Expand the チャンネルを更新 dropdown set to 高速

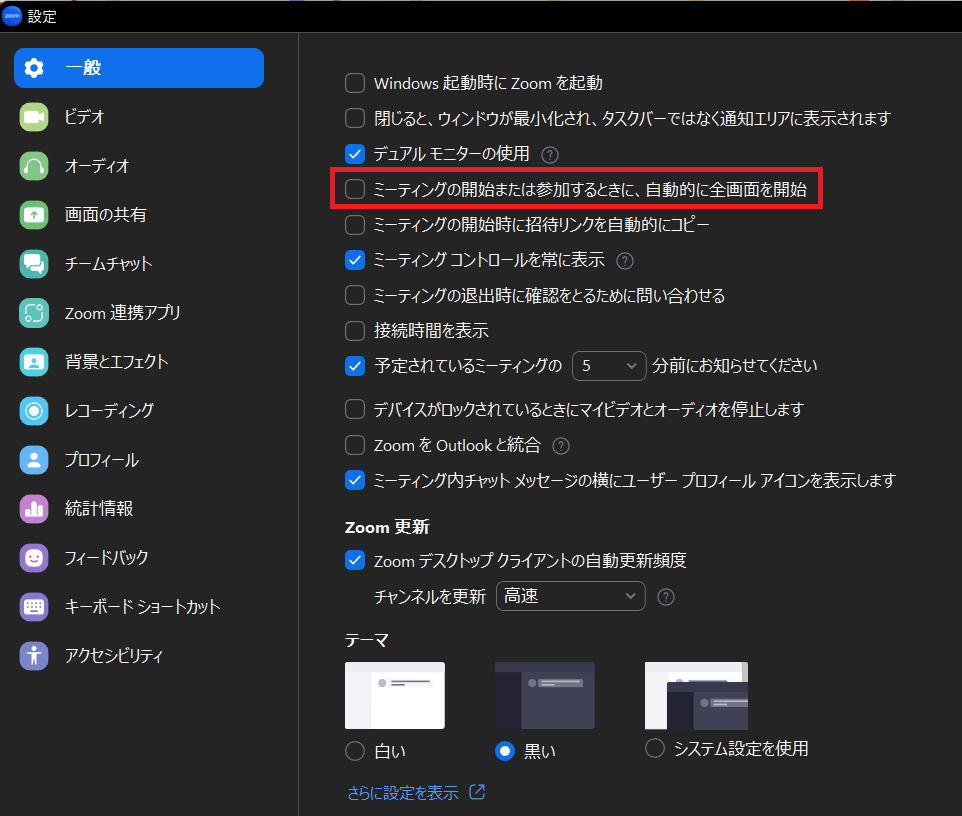570,596
